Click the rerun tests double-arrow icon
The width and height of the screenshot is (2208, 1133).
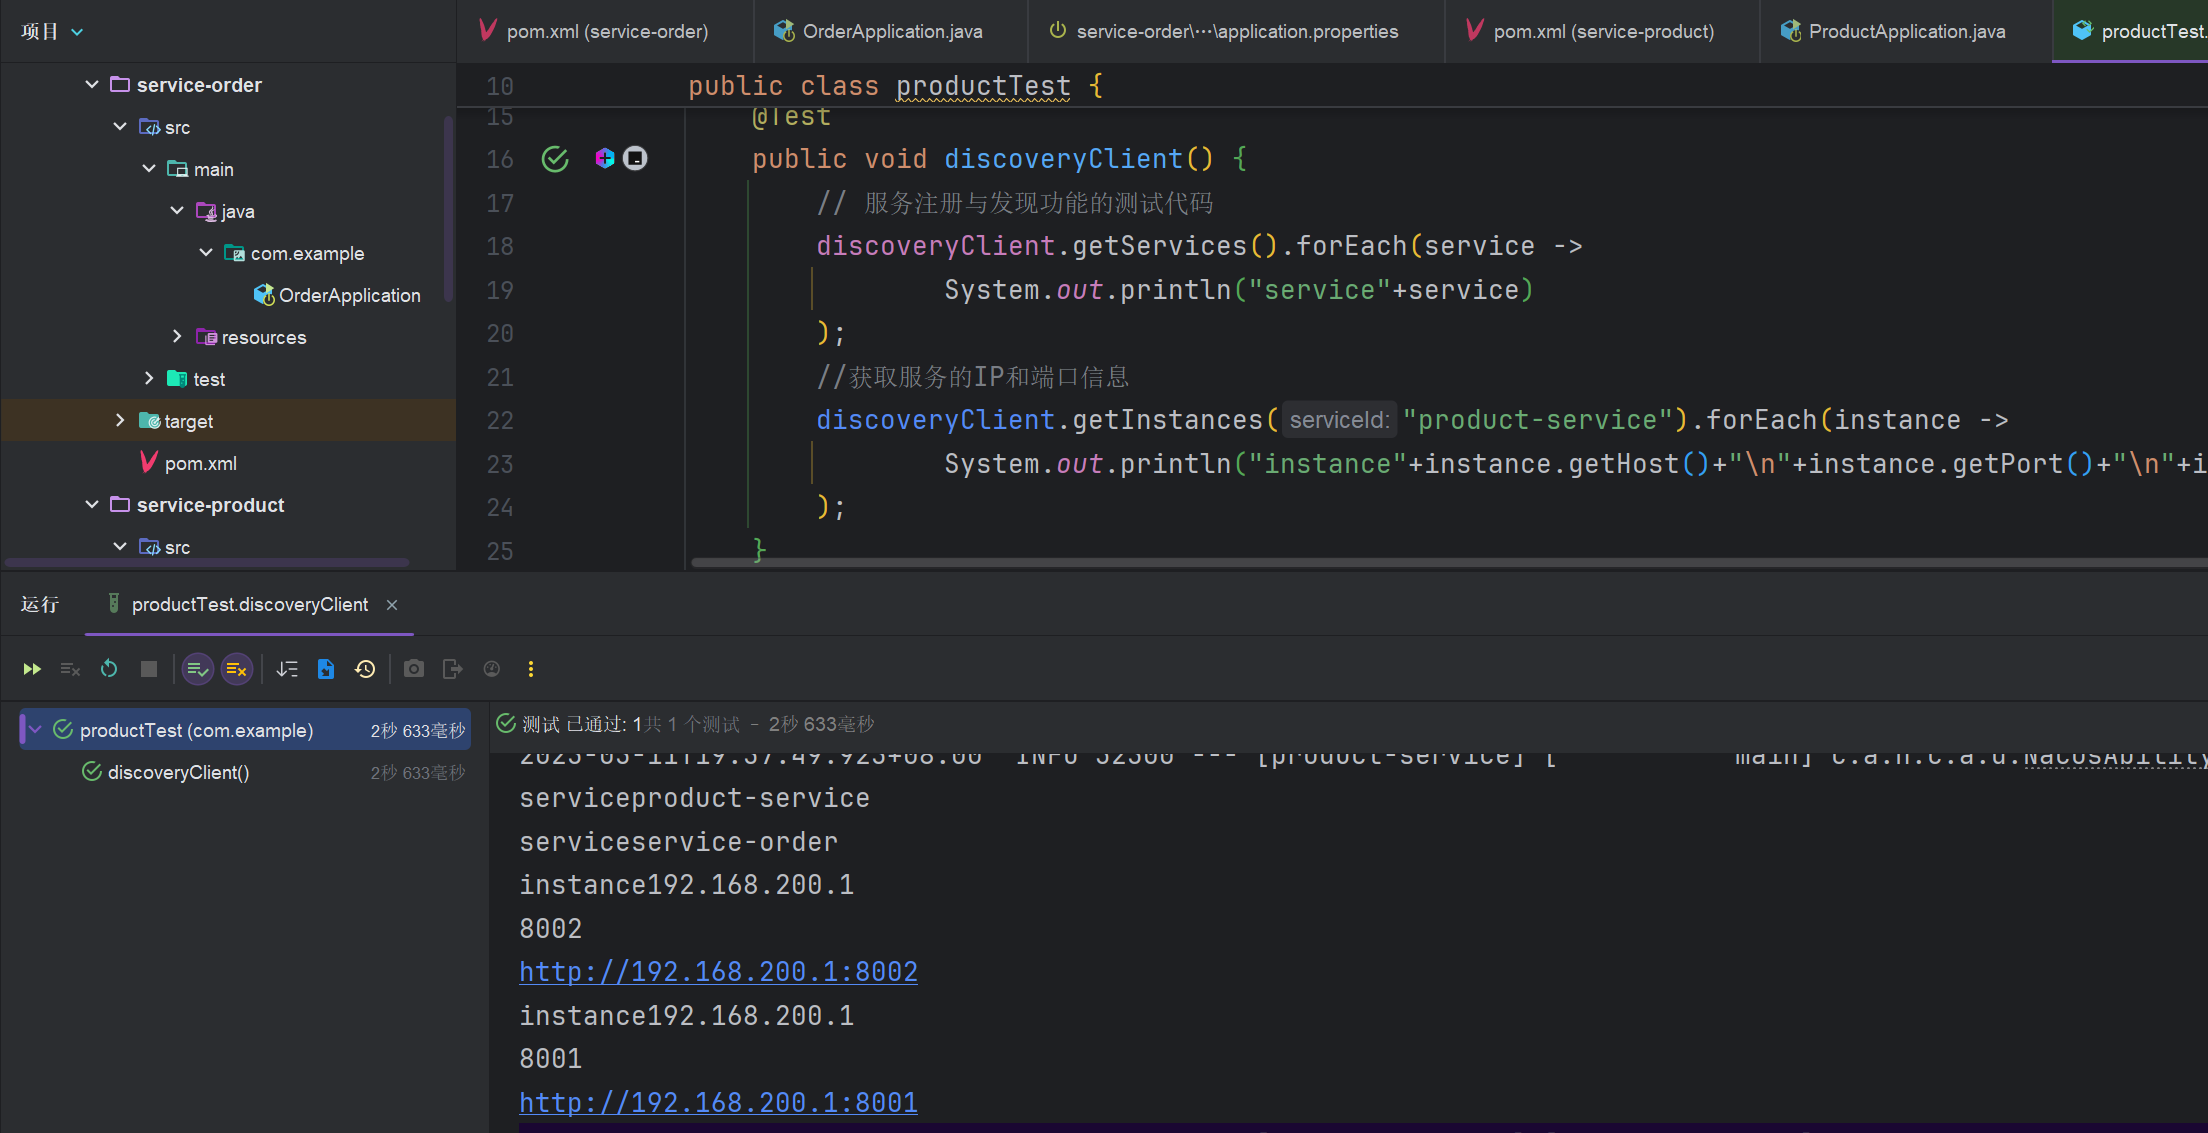pos(32,669)
